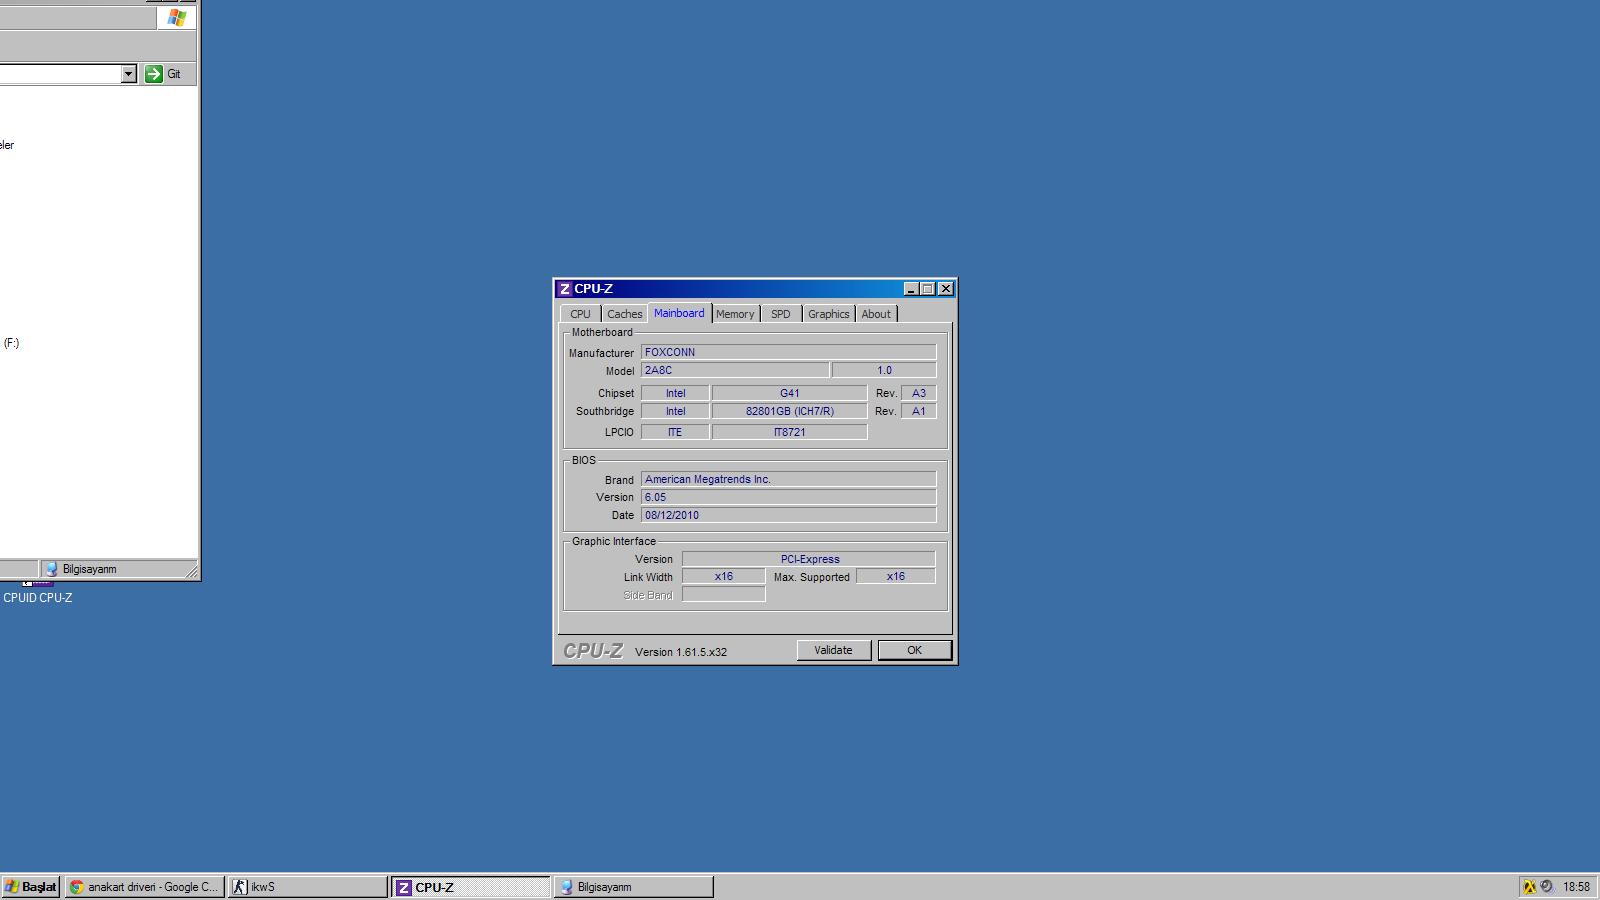Click the CPU-Z taskbar button

click(470, 887)
